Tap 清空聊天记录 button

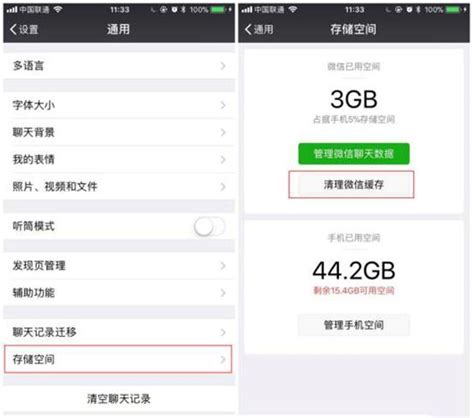[x=119, y=399]
